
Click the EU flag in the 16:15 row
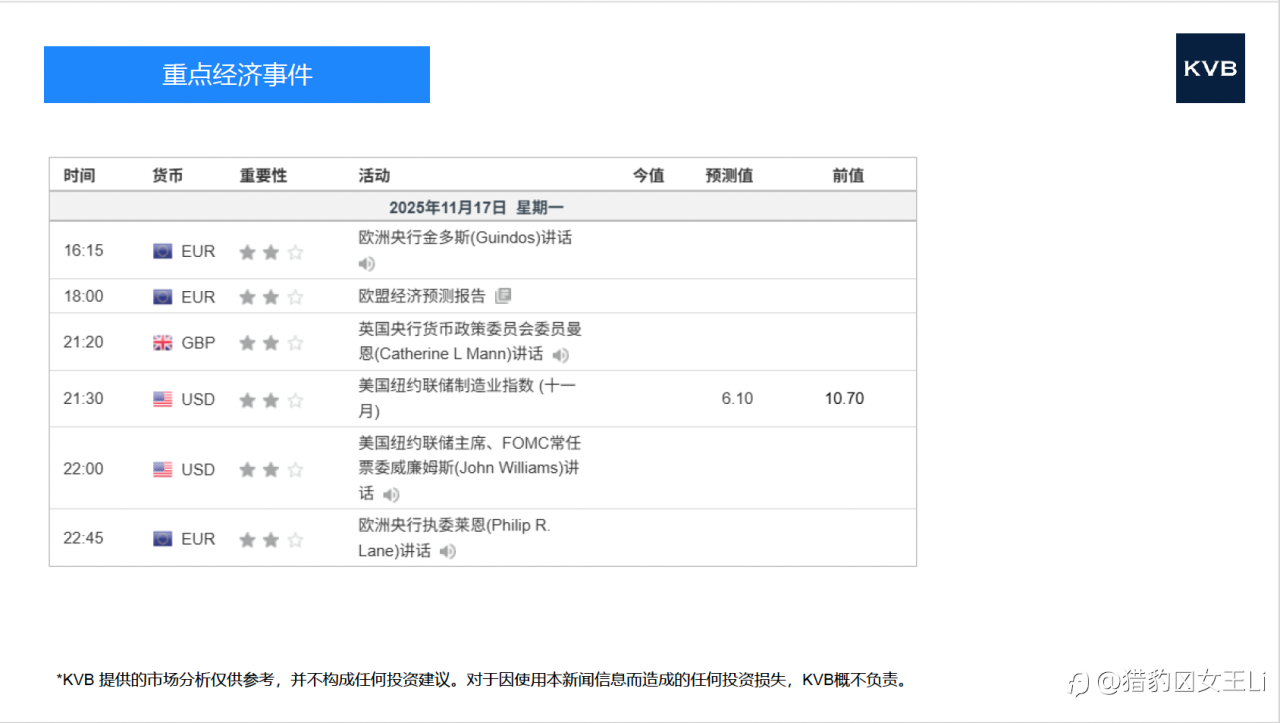pyautogui.click(x=163, y=251)
